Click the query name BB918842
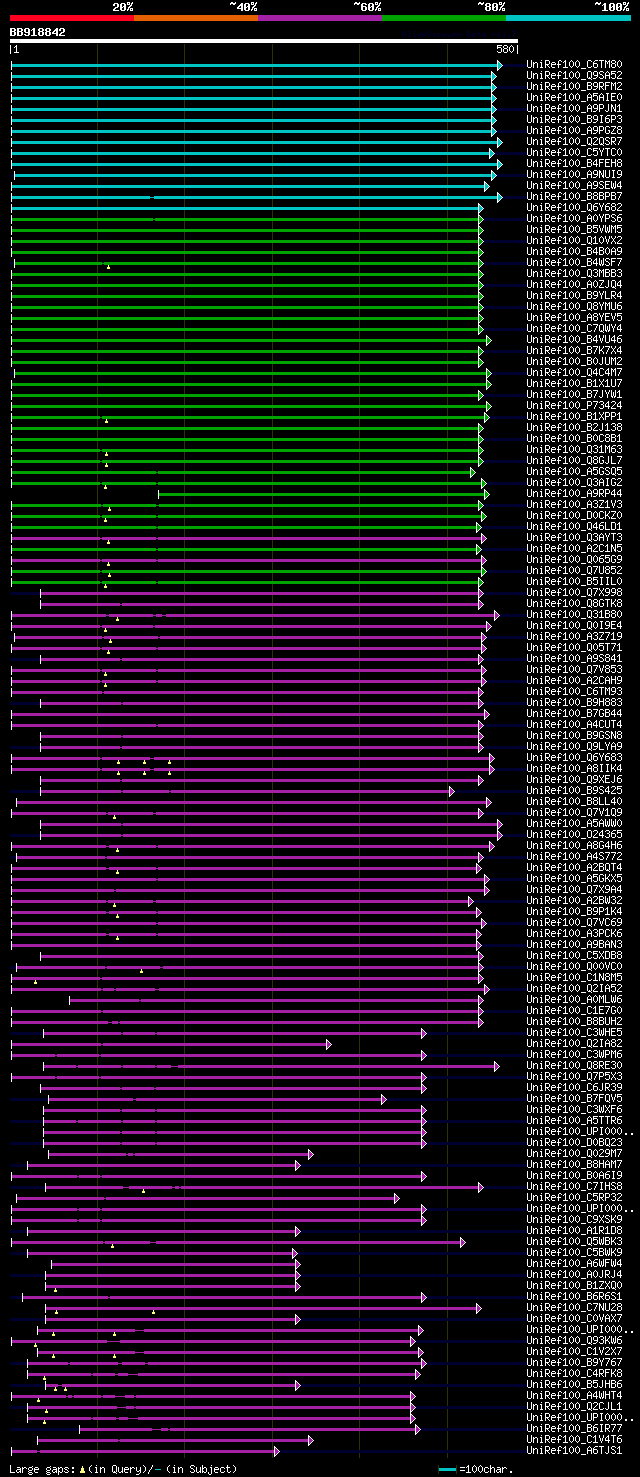640x1477 pixels. coord(38,32)
